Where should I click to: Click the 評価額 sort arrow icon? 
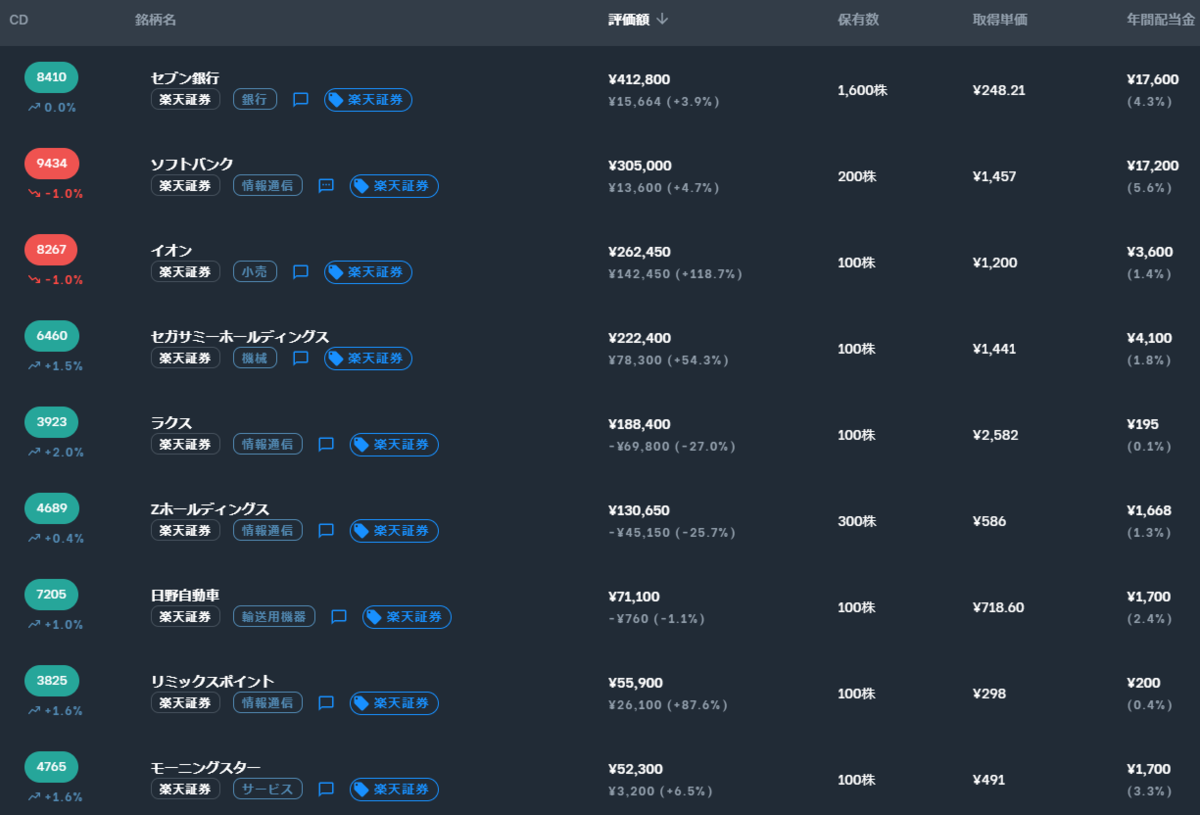point(662,19)
